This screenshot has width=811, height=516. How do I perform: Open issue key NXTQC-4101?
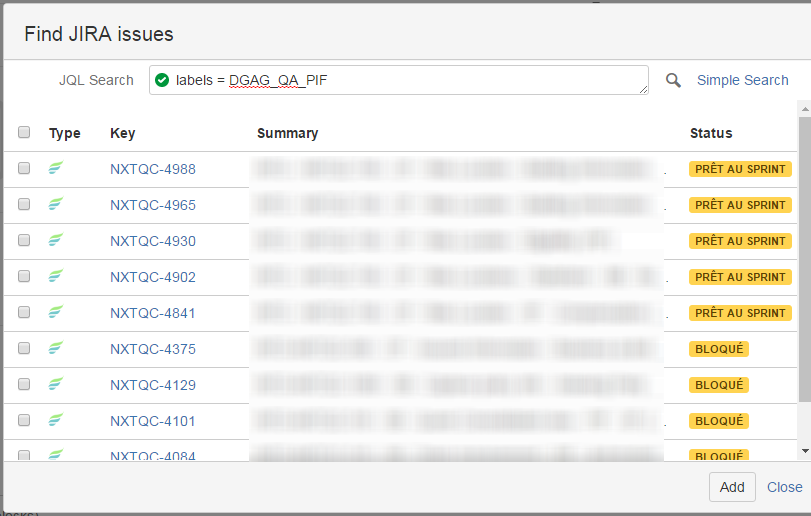click(153, 421)
